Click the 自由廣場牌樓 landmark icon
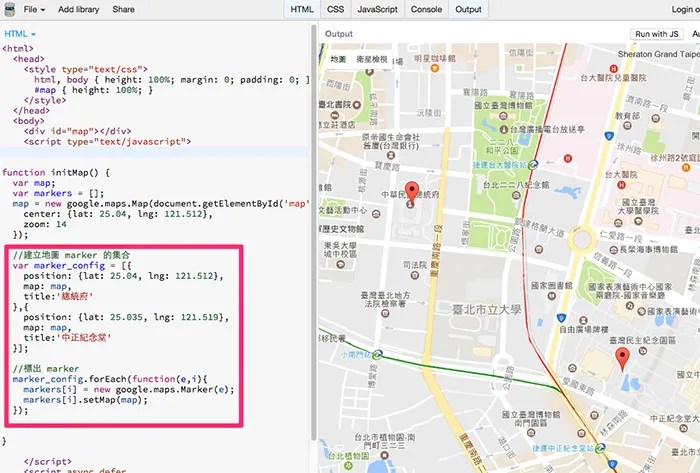 (583, 320)
